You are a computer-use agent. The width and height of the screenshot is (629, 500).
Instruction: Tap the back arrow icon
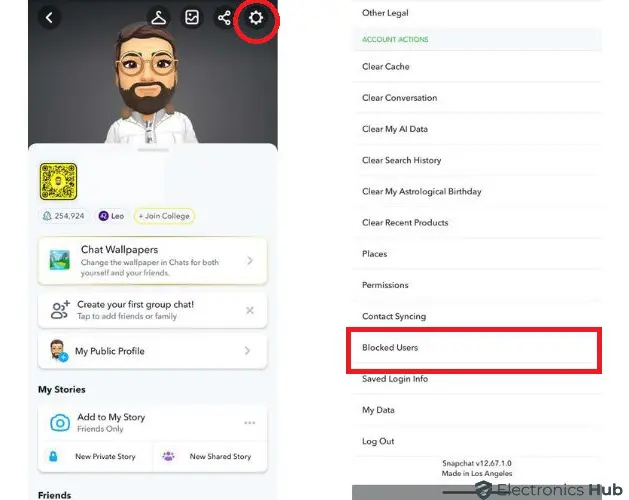coord(49,18)
